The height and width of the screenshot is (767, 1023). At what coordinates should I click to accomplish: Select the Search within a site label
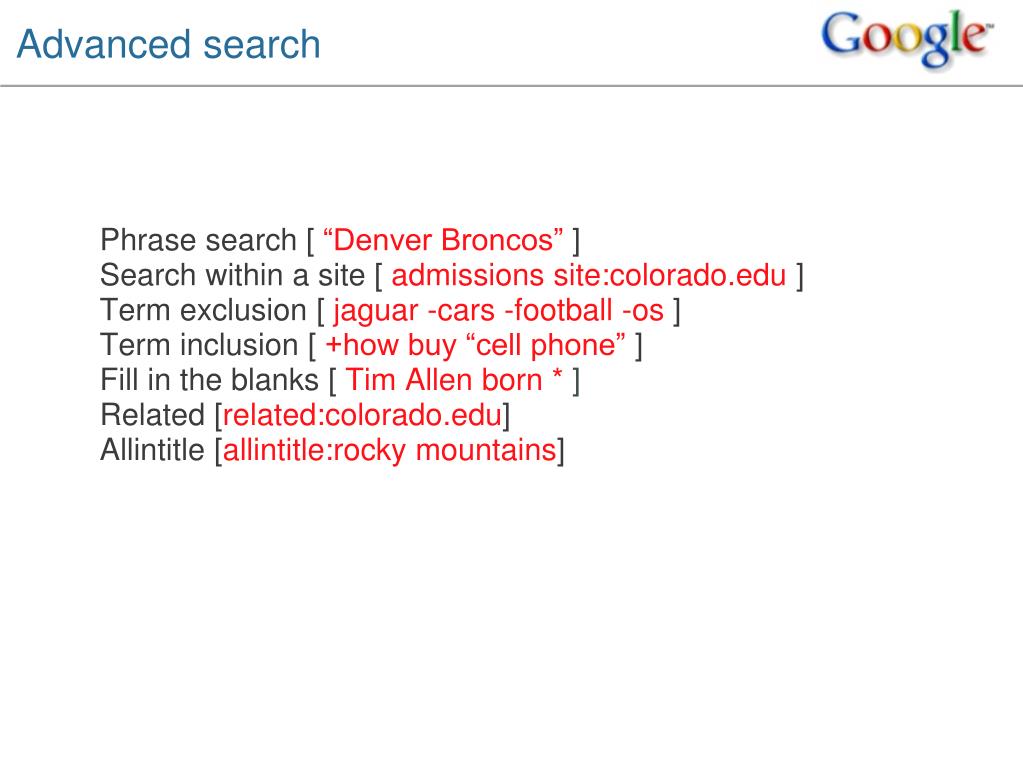click(x=232, y=275)
